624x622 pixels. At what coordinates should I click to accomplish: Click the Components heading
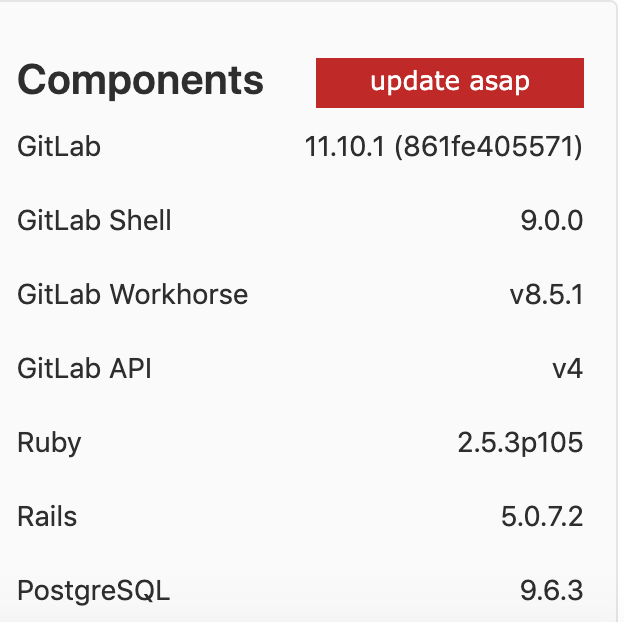click(x=140, y=80)
